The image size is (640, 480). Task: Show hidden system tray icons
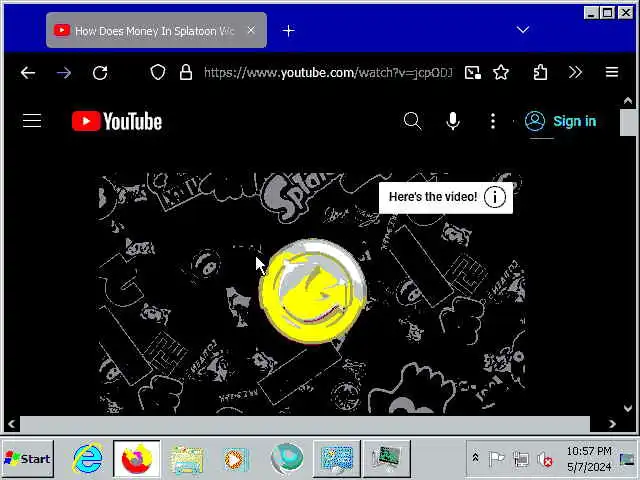(475, 458)
